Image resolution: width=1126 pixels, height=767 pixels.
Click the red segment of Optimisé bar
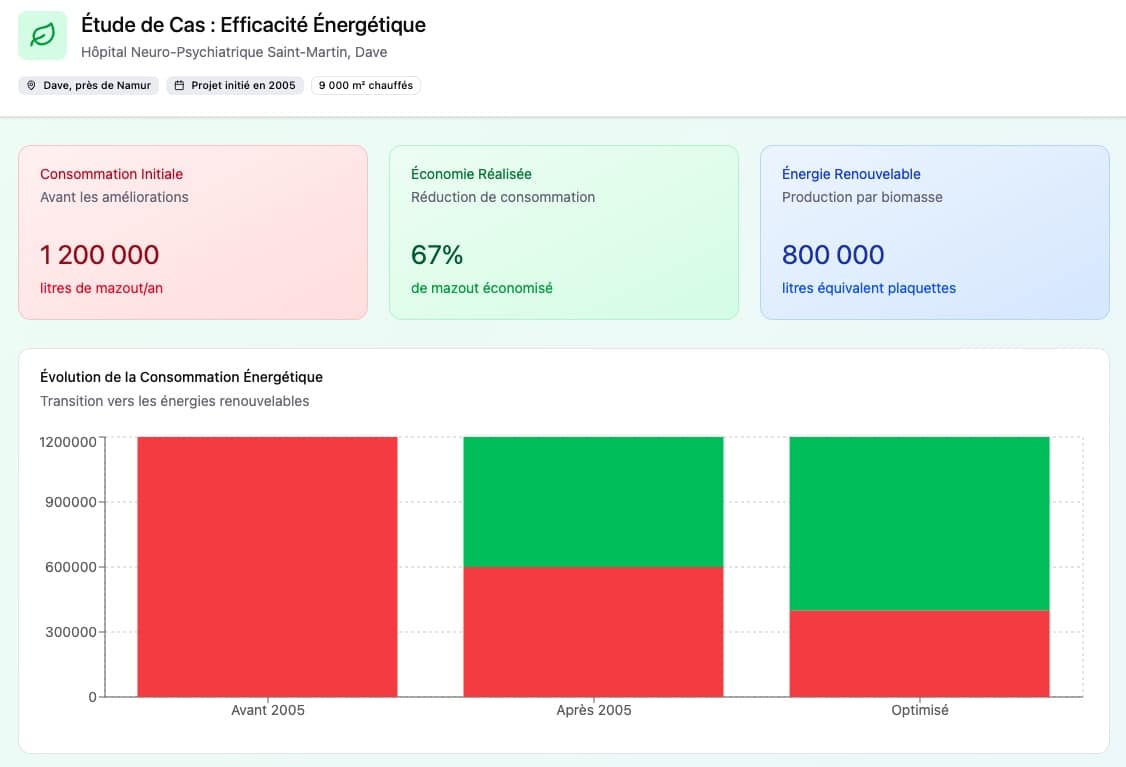[919, 653]
